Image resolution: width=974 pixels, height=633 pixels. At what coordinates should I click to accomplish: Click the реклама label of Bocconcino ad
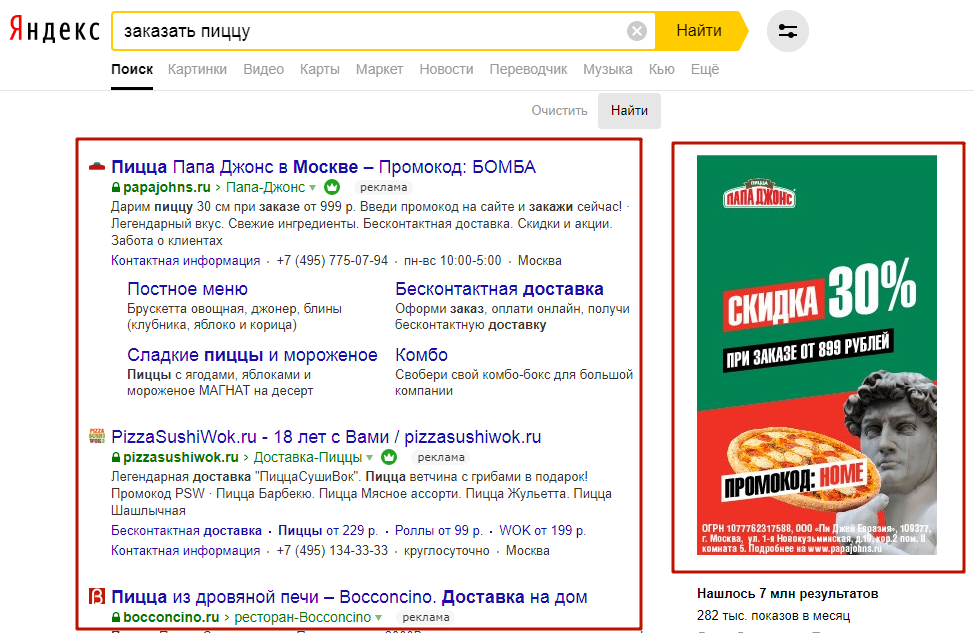[x=426, y=617]
